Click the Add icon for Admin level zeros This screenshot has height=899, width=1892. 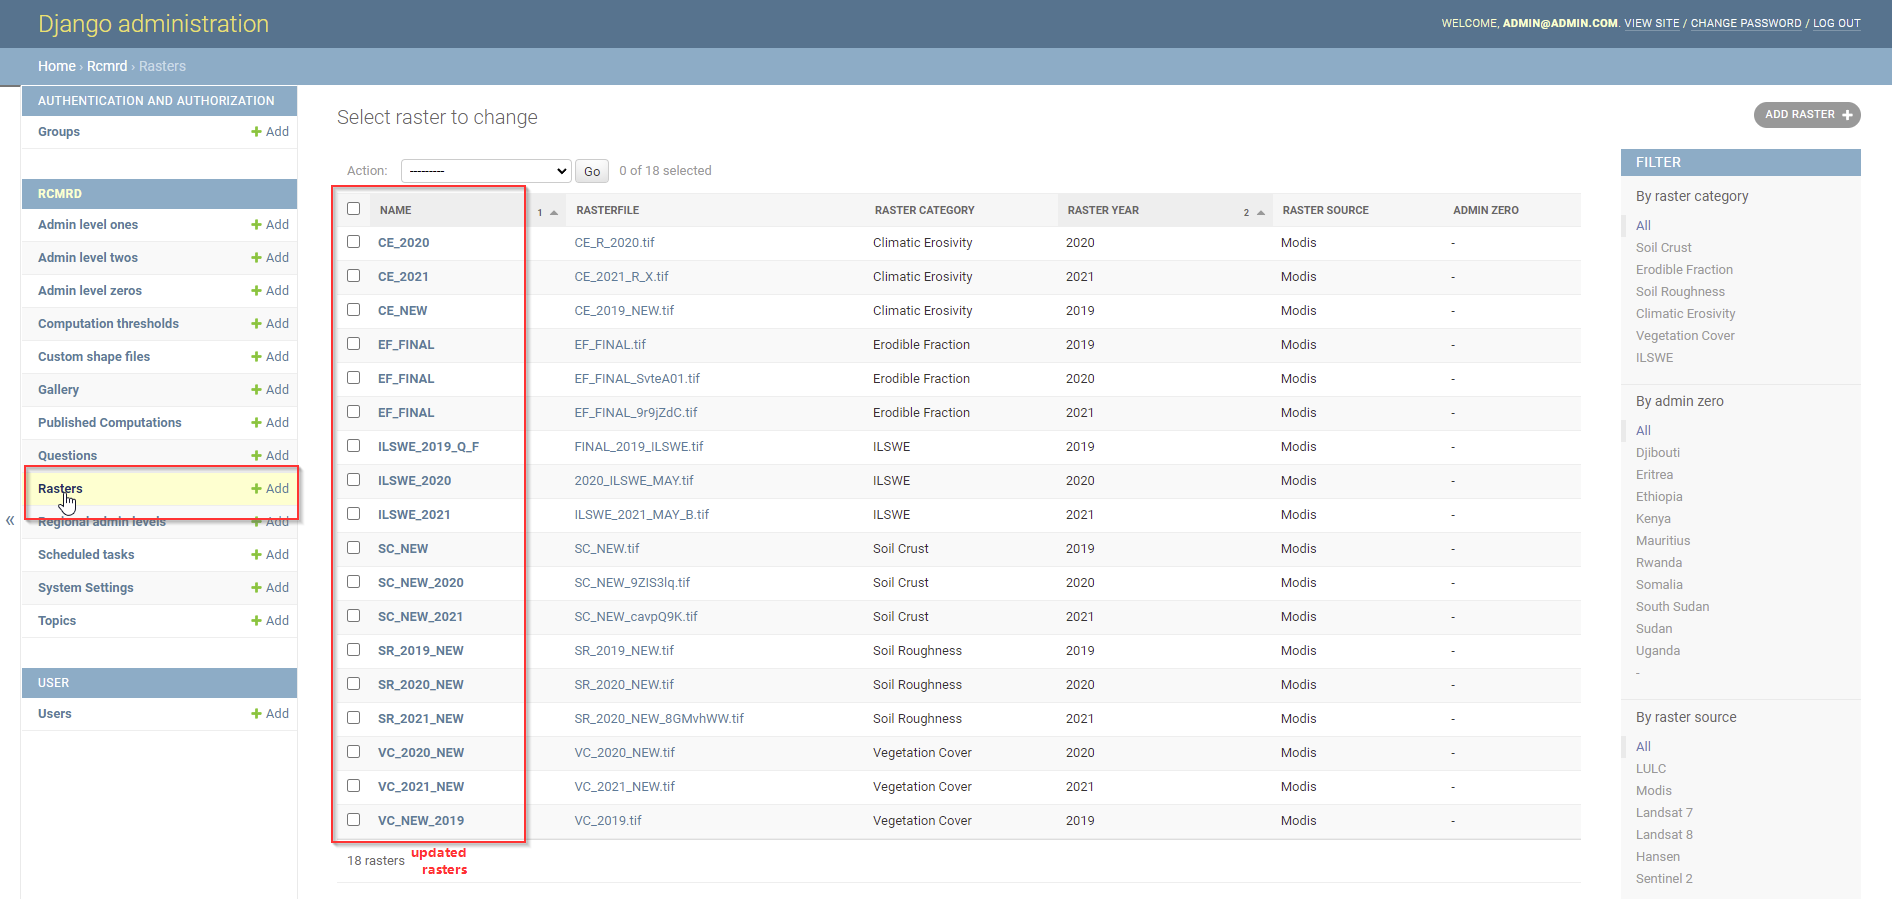click(270, 291)
